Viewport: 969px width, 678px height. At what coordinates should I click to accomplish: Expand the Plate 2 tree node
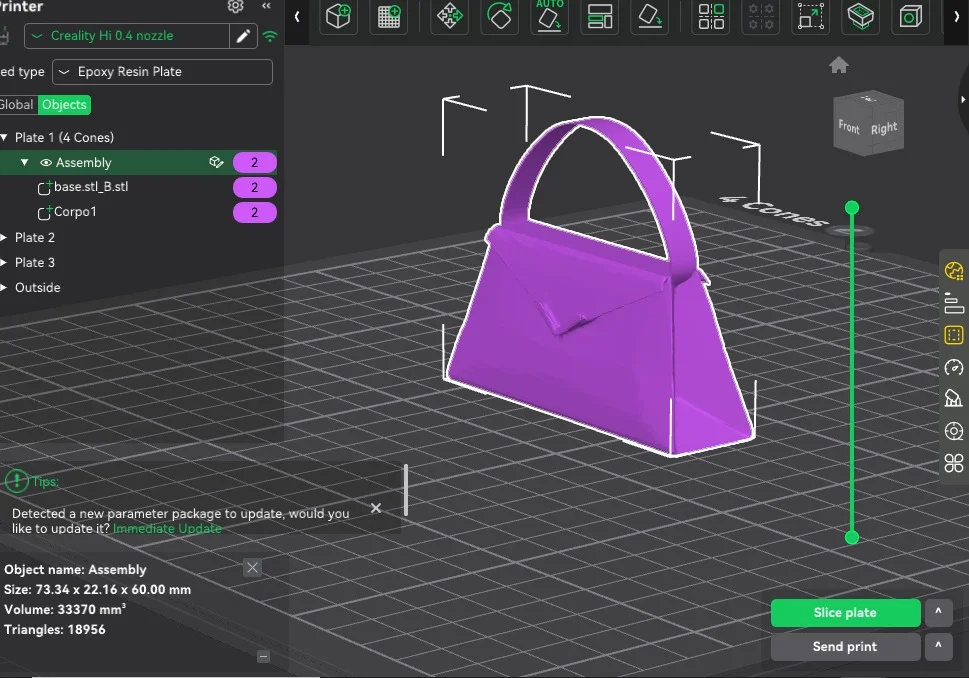pyautogui.click(x=6, y=238)
